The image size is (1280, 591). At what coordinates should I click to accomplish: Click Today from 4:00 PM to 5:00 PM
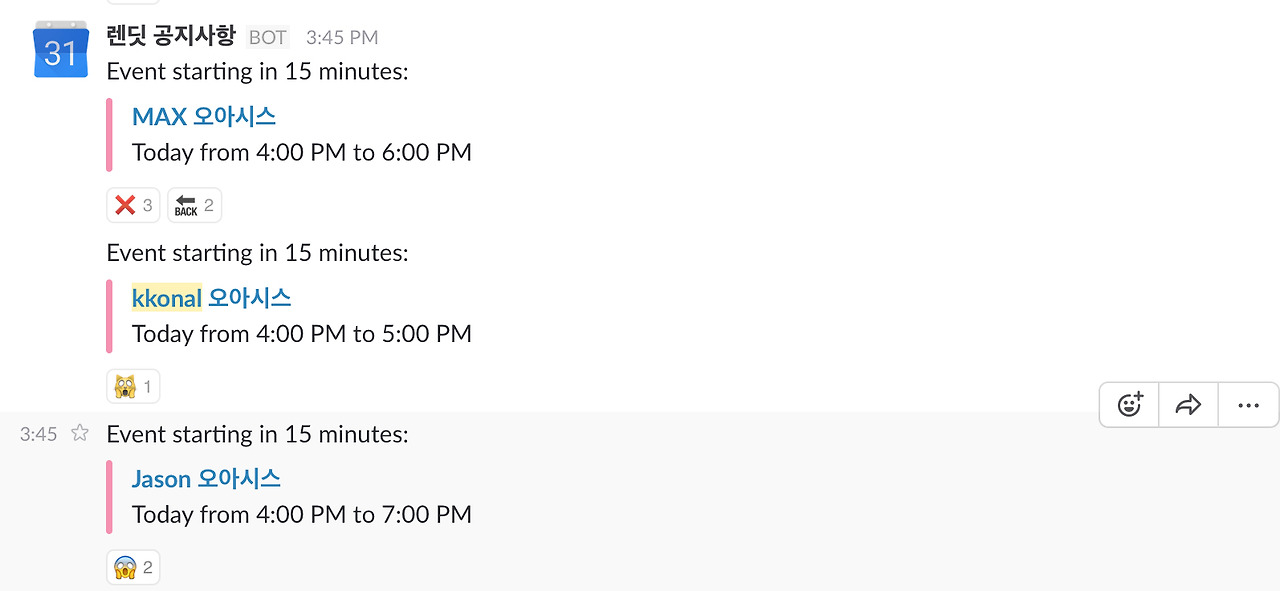tap(302, 334)
